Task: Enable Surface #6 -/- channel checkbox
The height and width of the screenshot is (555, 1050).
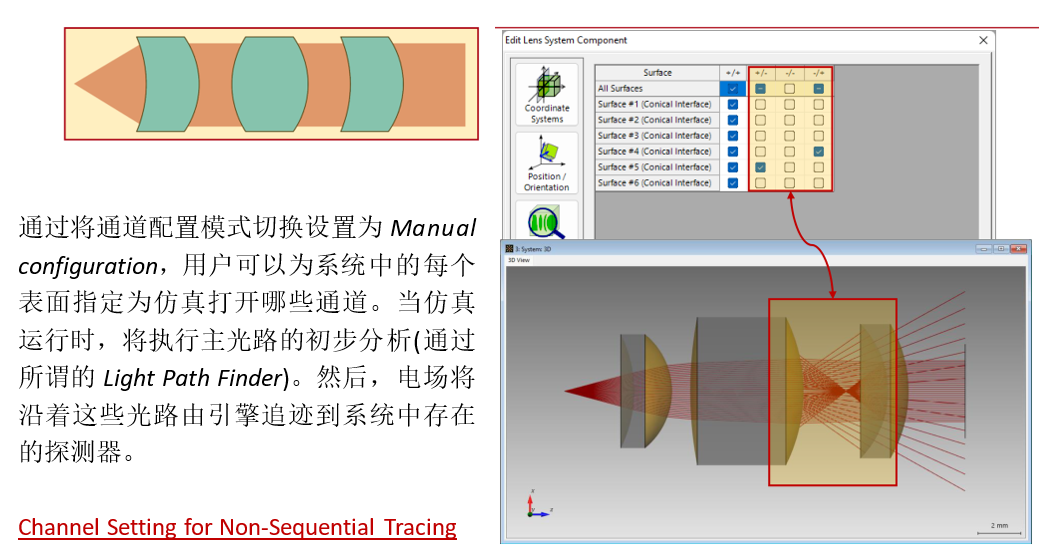Action: 790,183
